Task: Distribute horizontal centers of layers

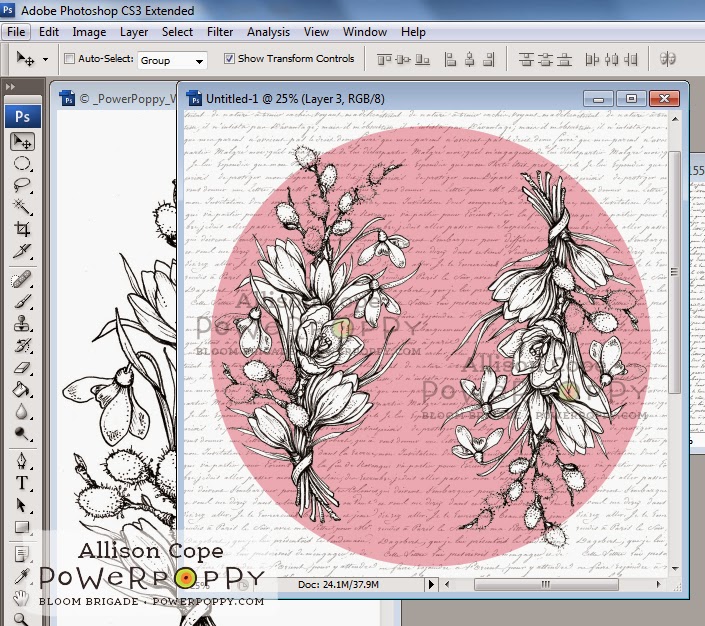Action: (x=611, y=59)
